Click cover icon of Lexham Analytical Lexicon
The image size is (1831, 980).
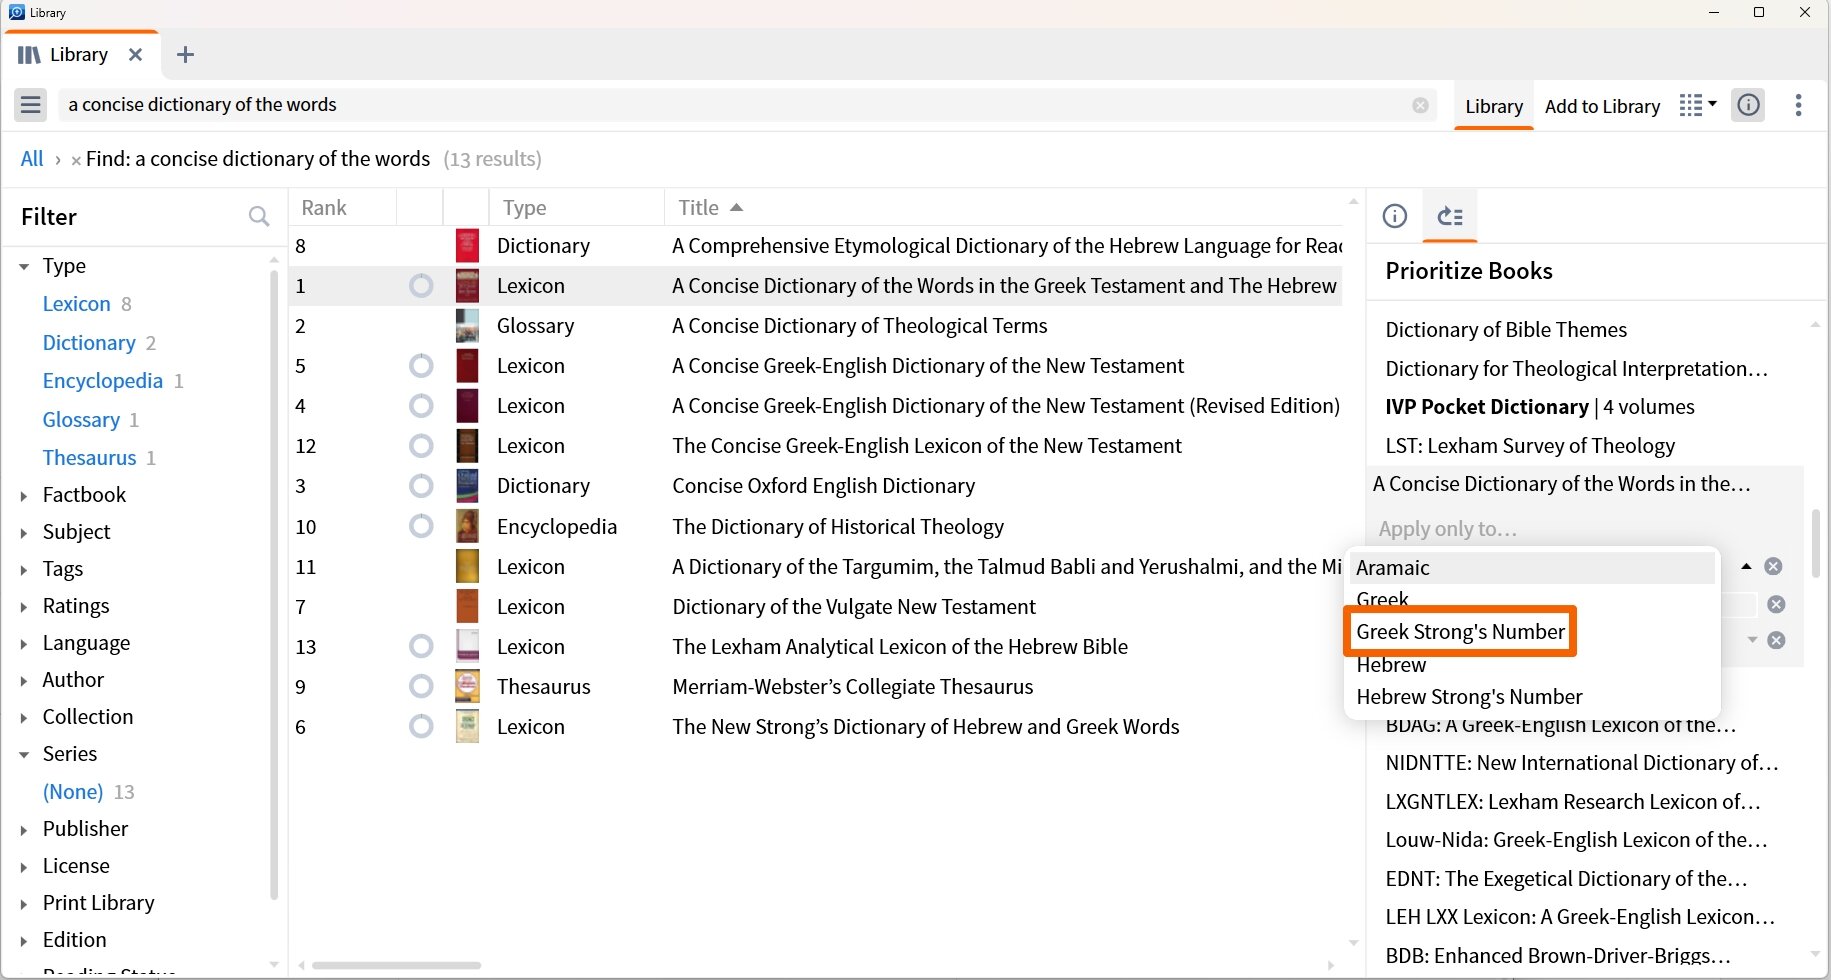click(467, 647)
